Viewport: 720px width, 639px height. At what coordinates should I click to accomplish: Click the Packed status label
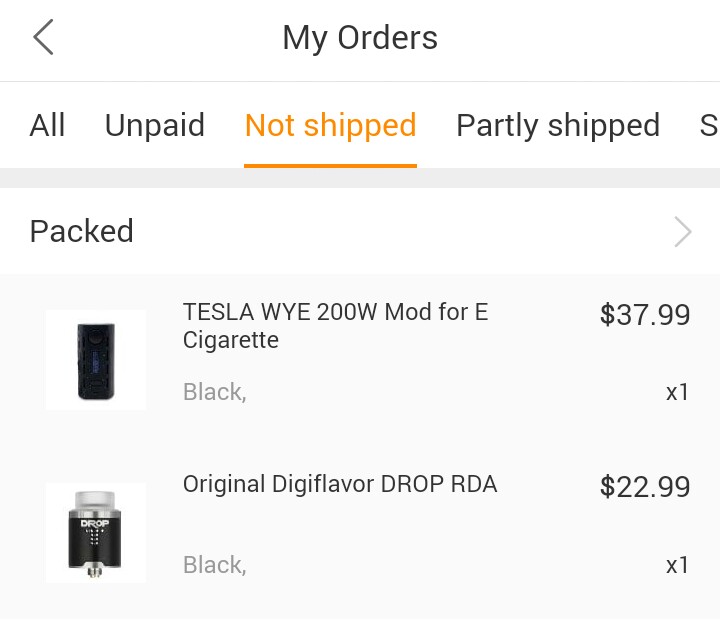(x=82, y=231)
